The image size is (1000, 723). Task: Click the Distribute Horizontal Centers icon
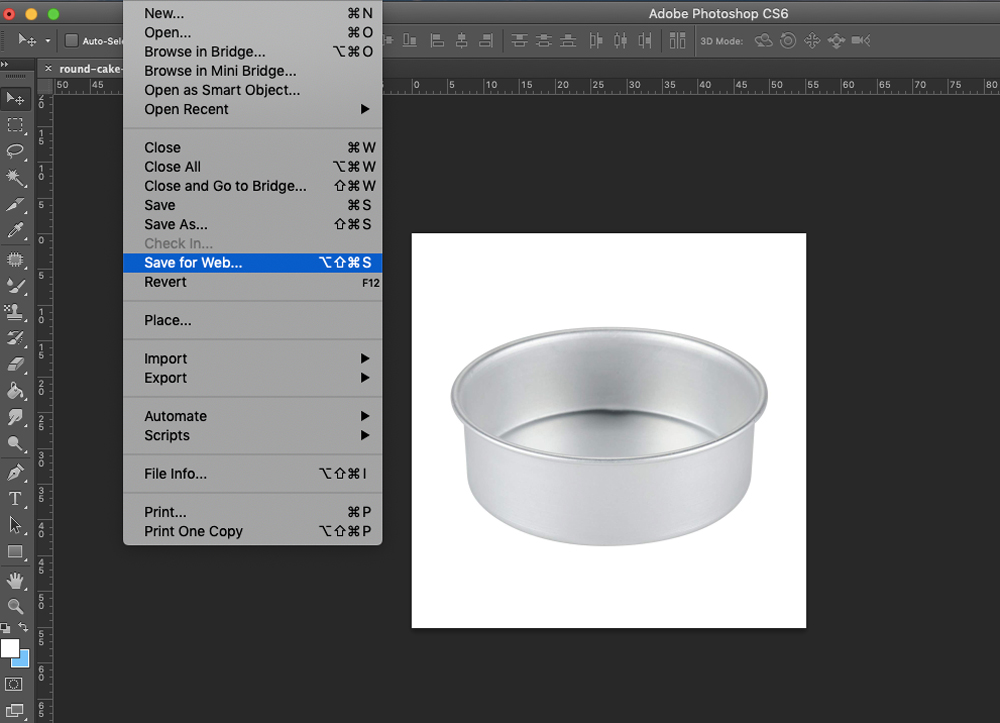coord(620,41)
